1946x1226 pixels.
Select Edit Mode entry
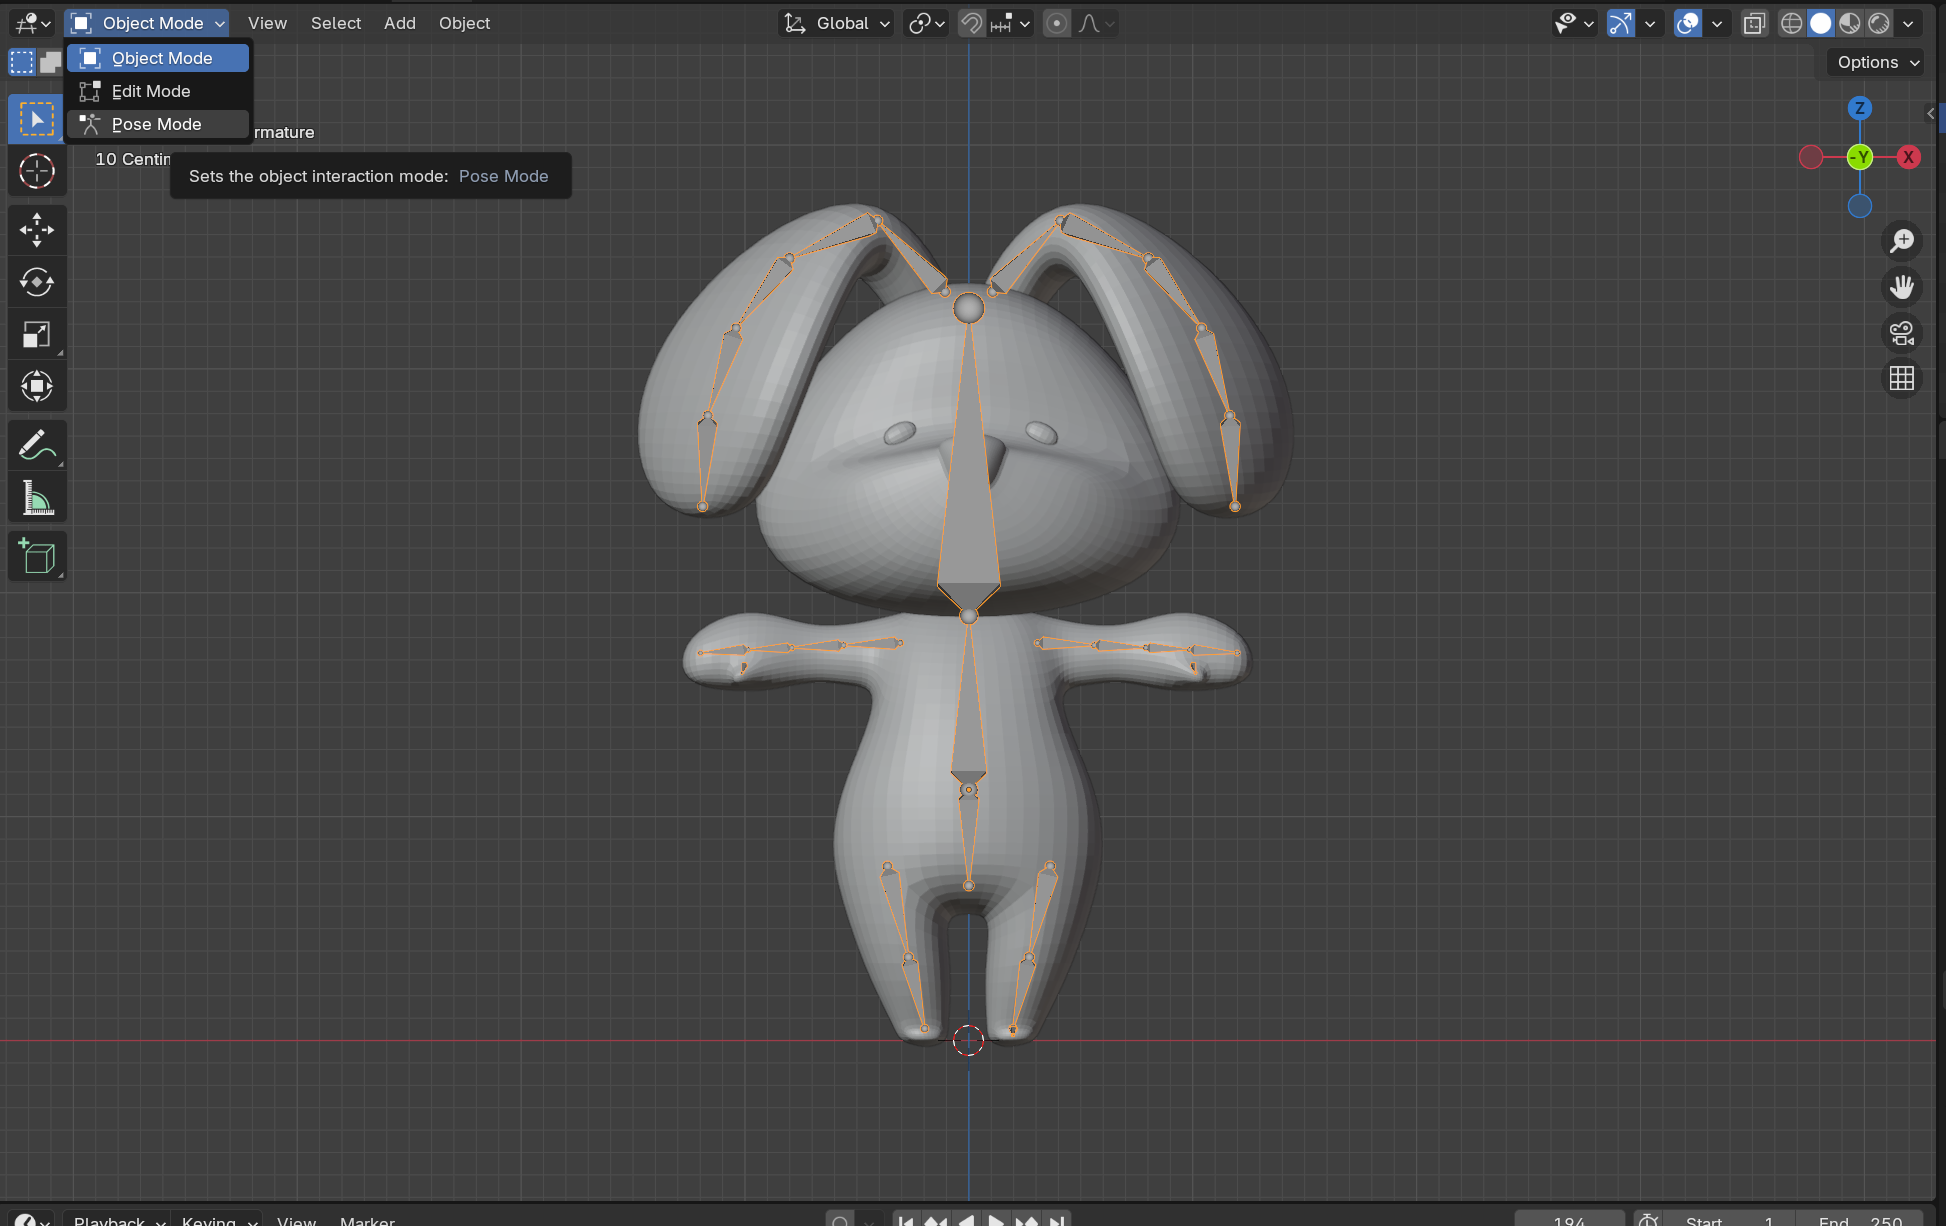click(x=151, y=91)
